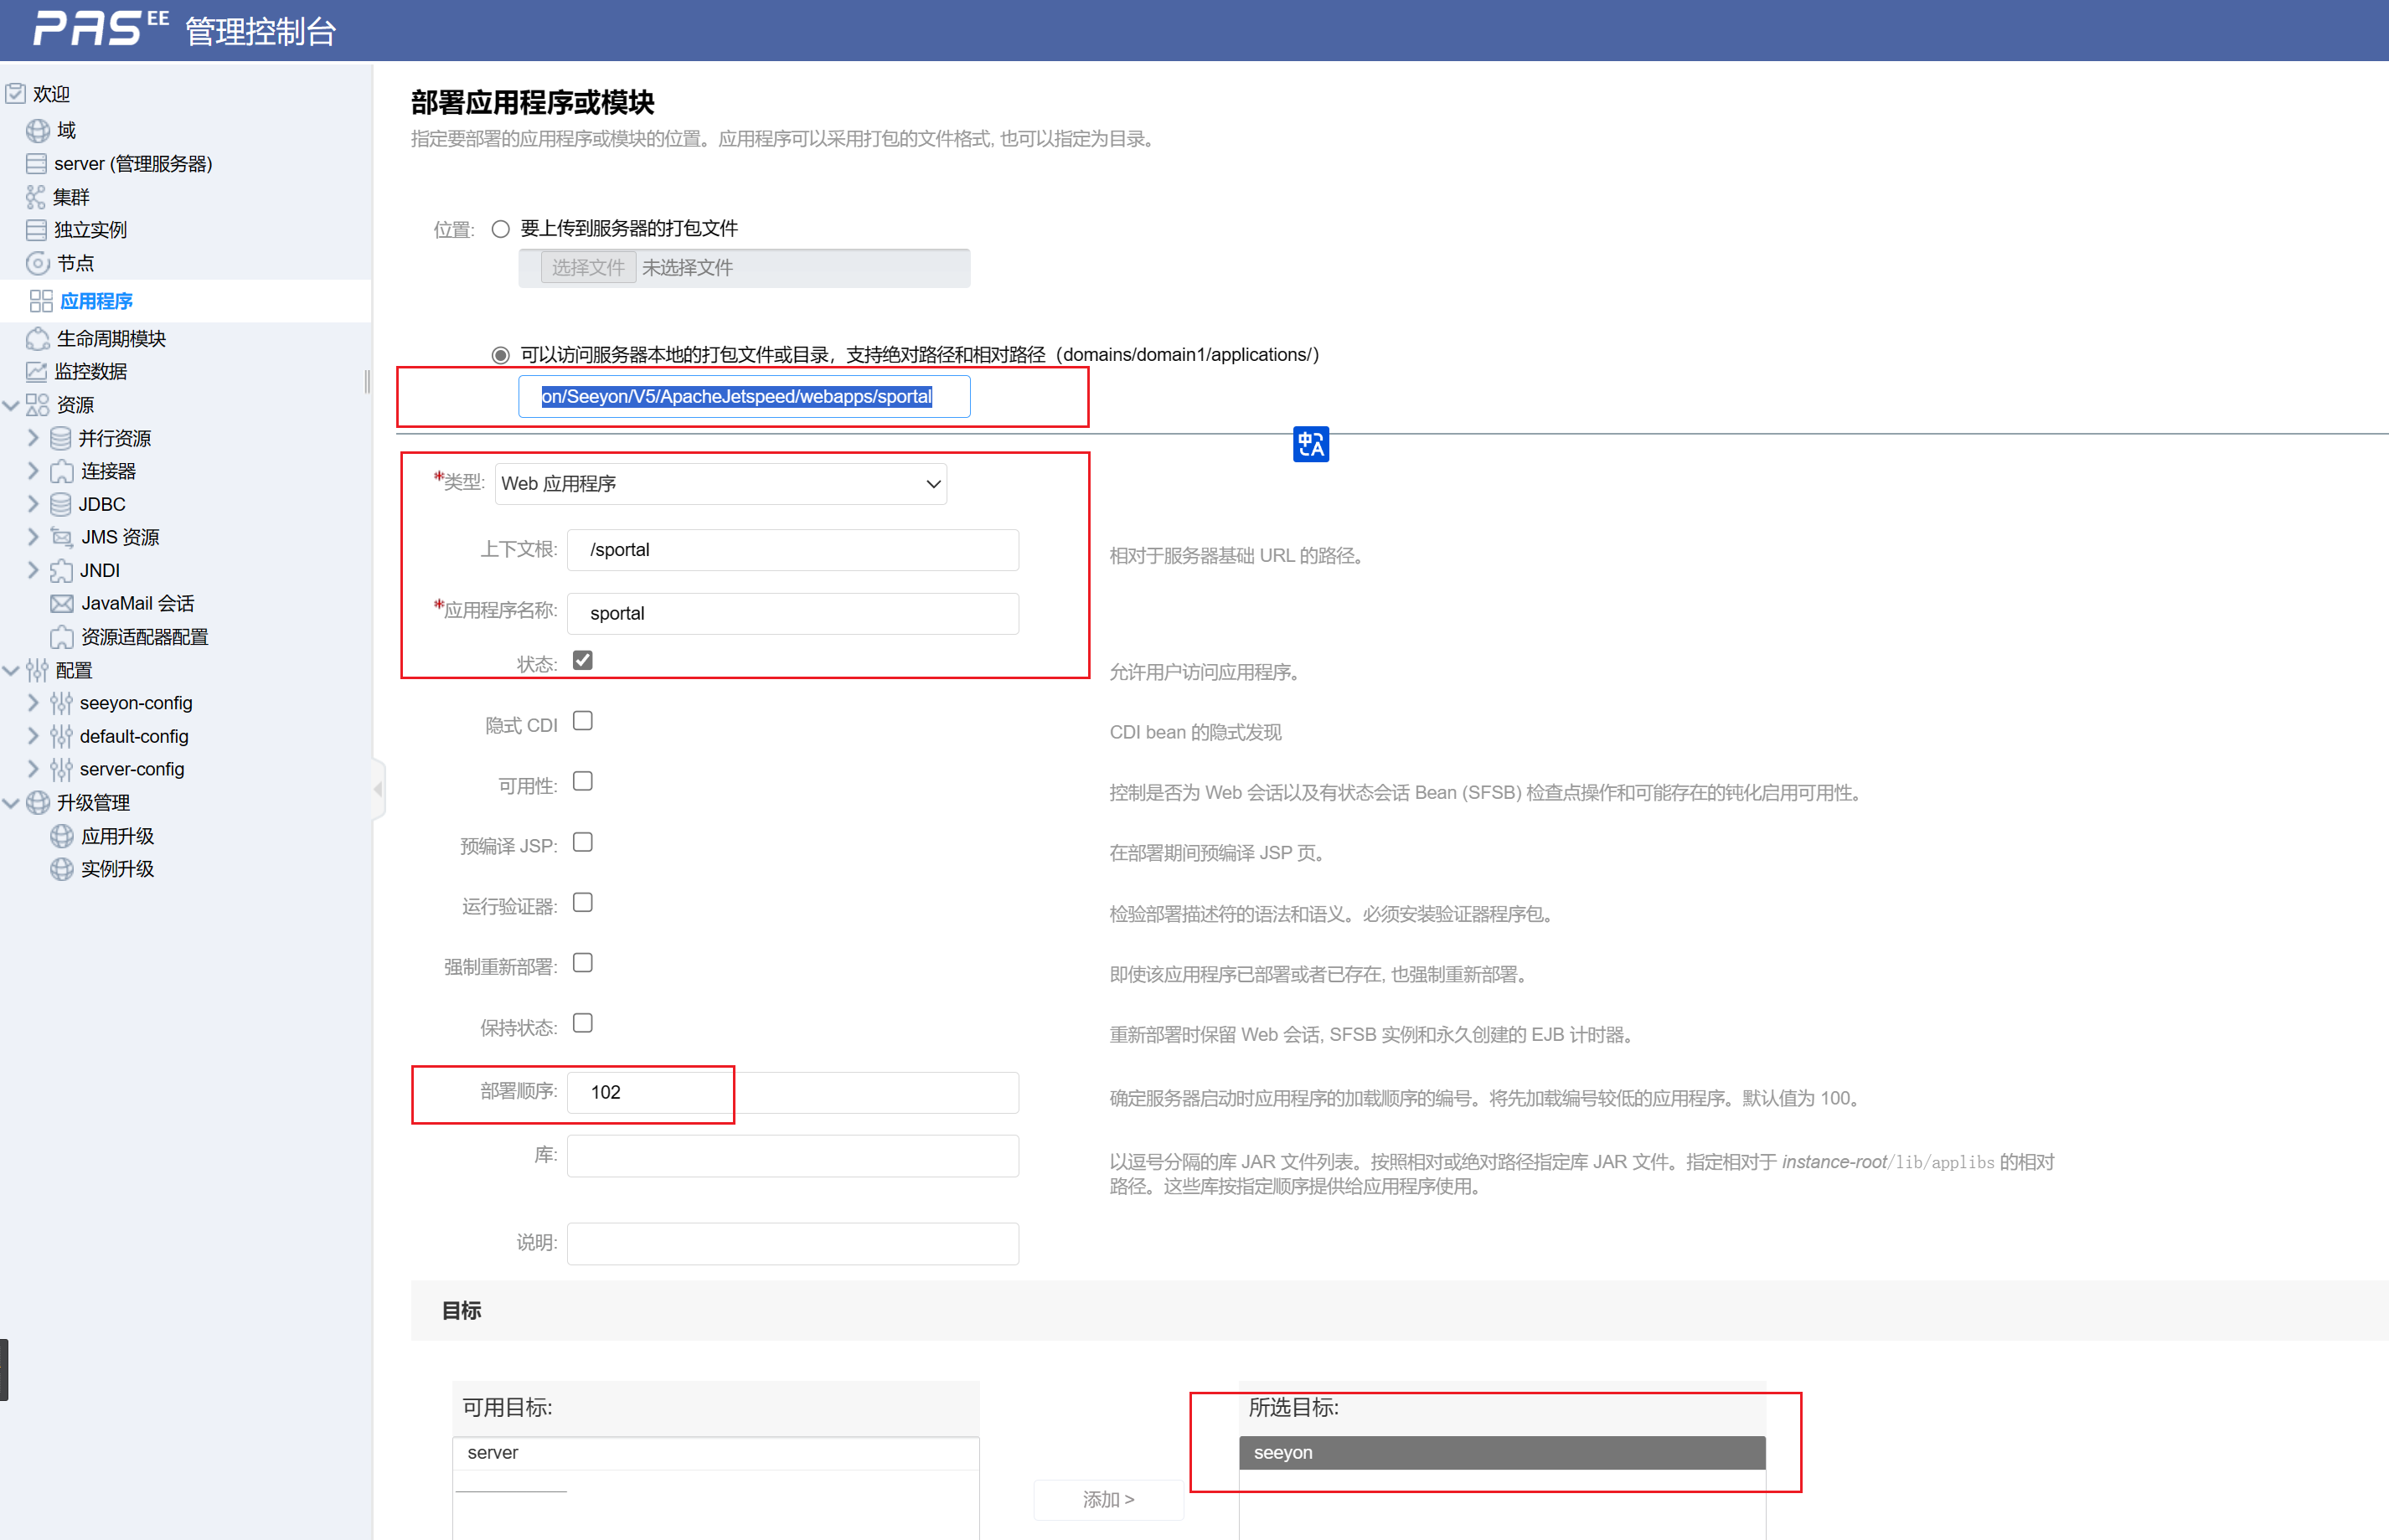Viewport: 2389px width, 1540px height.
Task: Click the 节点 node icon
Action: pyautogui.click(x=38, y=263)
